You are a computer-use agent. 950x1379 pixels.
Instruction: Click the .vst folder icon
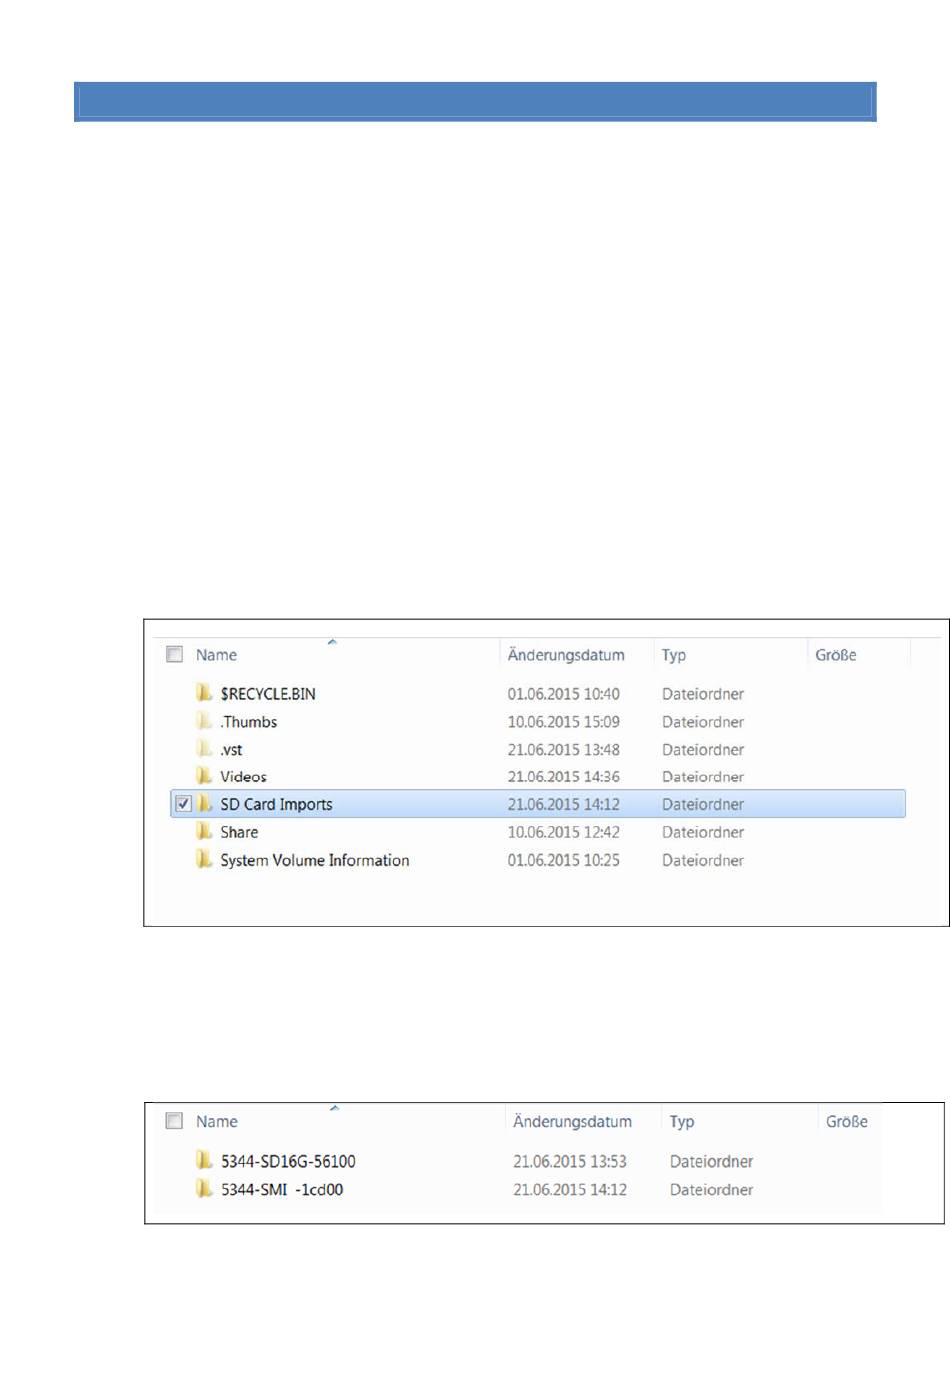click(204, 748)
